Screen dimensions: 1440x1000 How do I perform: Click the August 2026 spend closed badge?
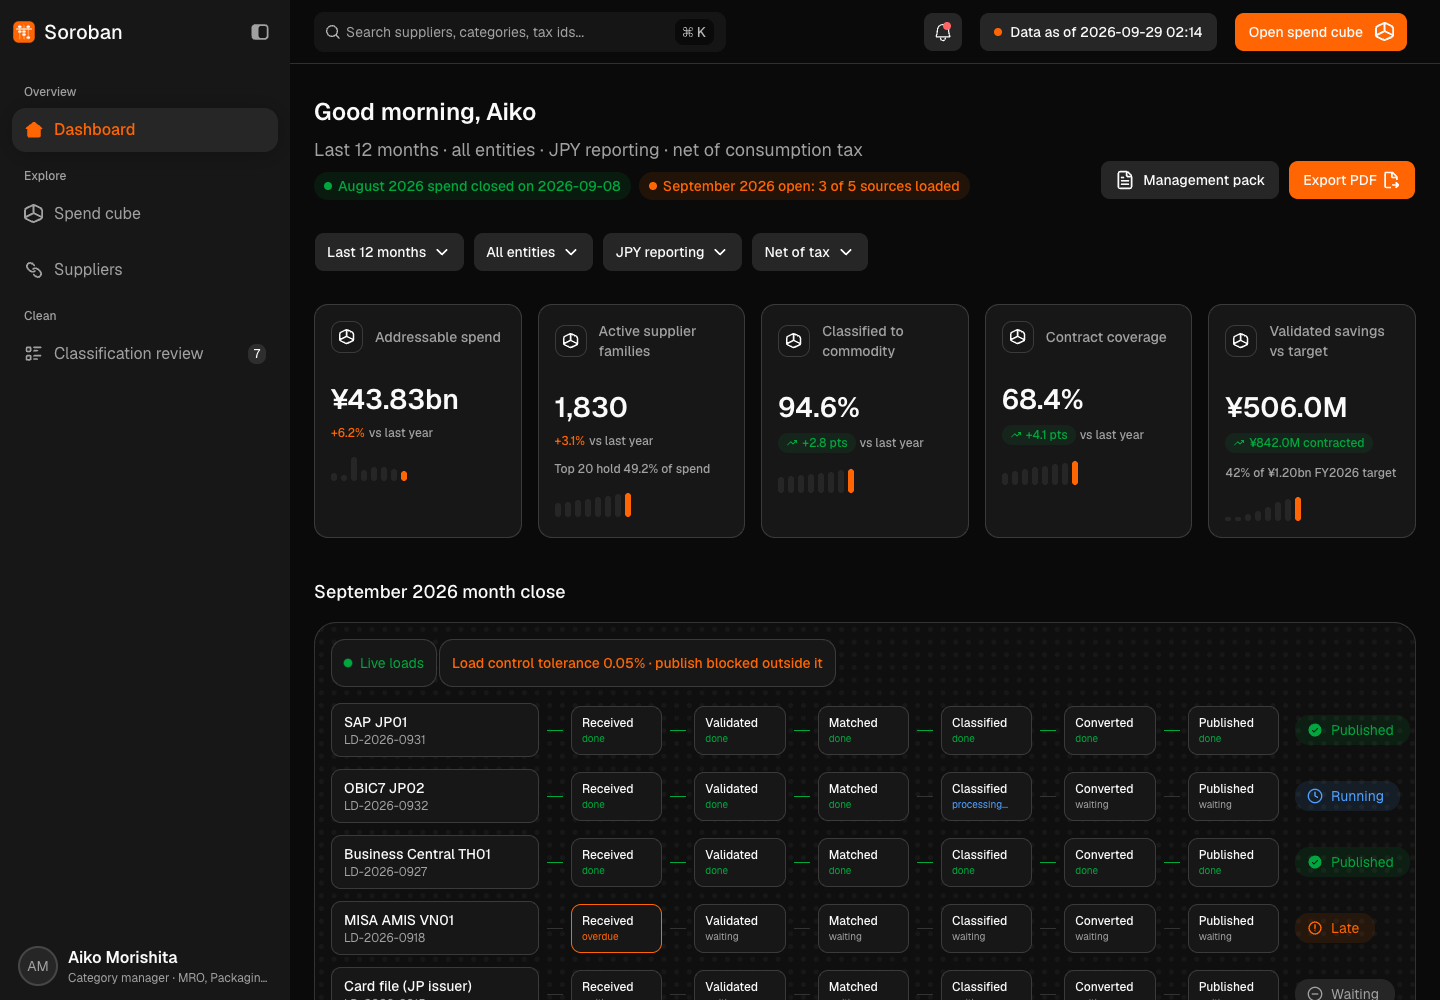coord(472,186)
